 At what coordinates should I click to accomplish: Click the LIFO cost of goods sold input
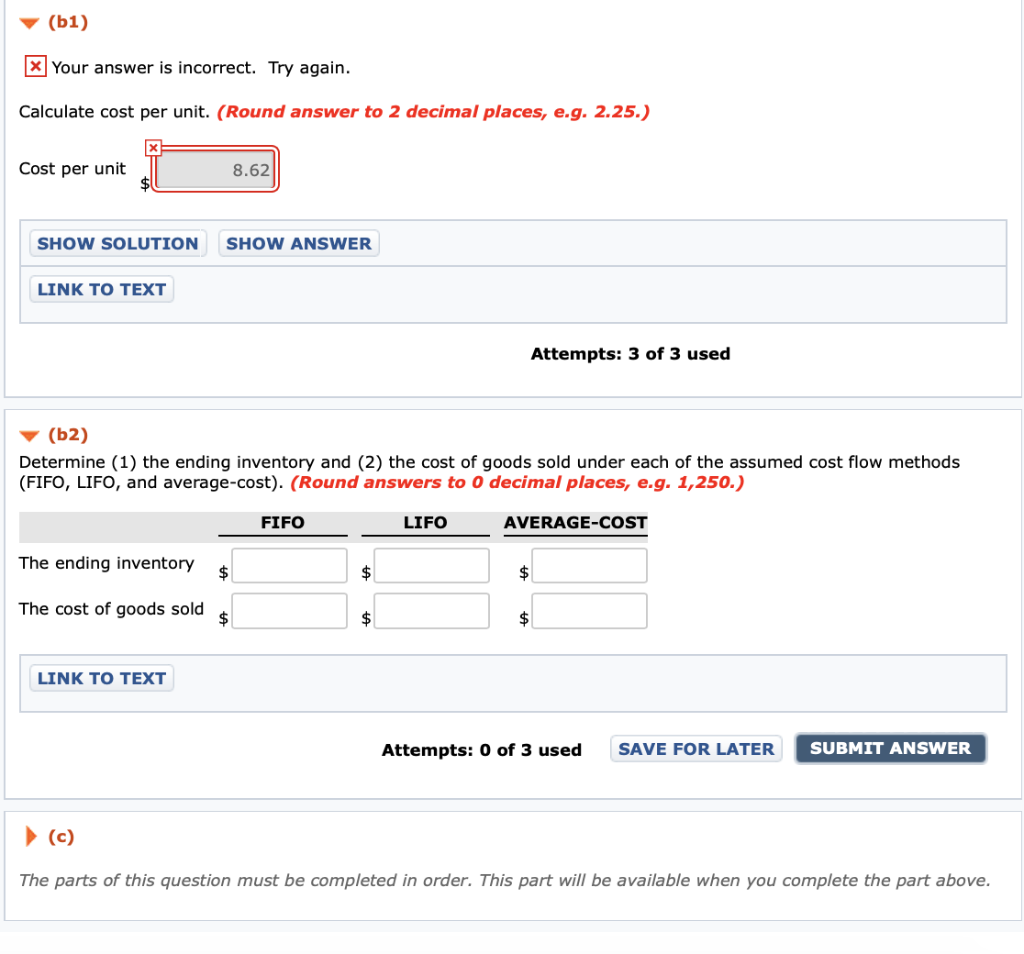[431, 610]
